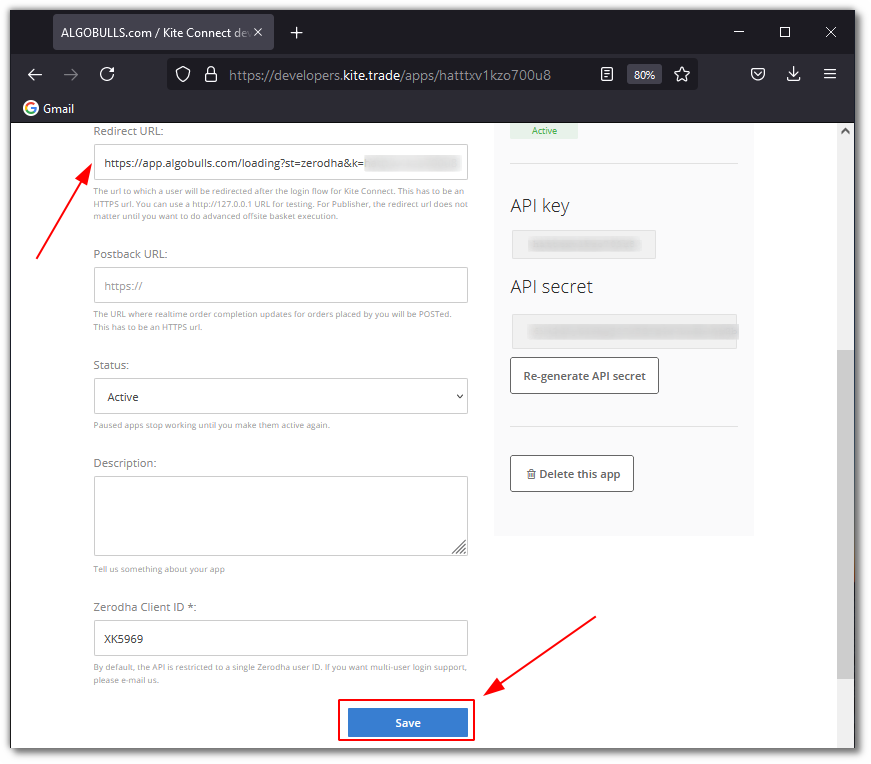871x764 pixels.
Task: Select the ALGOBULLS.com / Kite Connect tab
Action: click(x=163, y=32)
